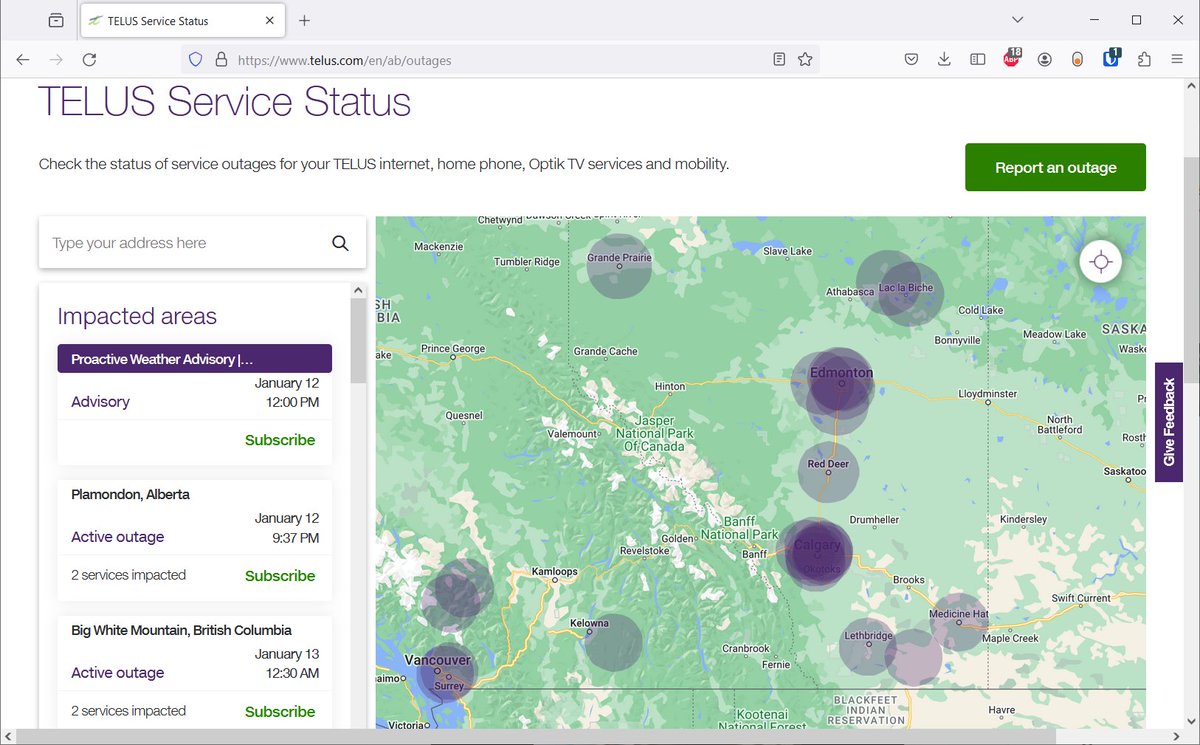Click the impacted areas list scrollbar thumb

(358, 340)
